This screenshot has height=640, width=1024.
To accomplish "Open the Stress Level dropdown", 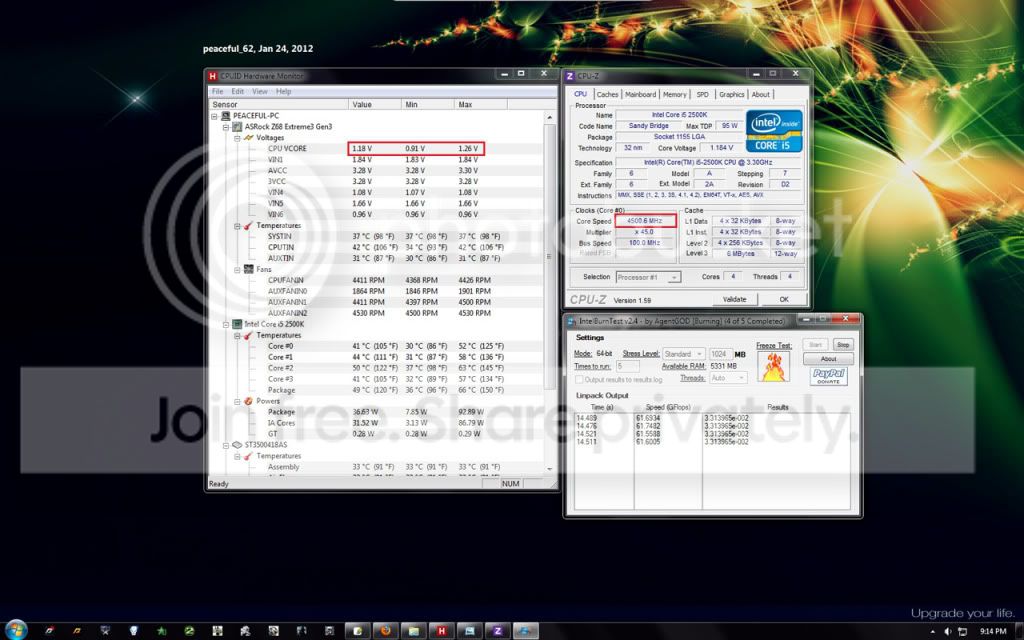I will [x=683, y=354].
